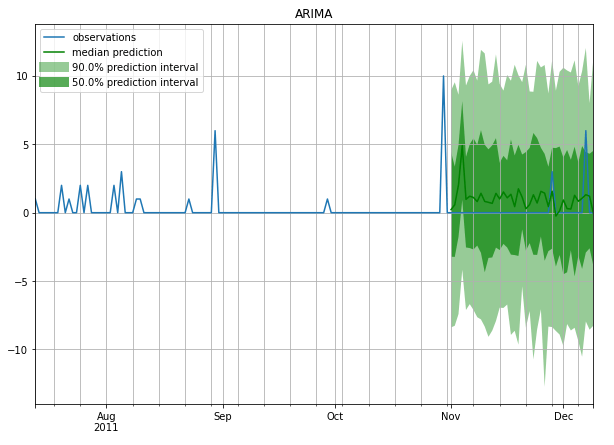The image size is (614, 445).
Task: Click the blue observations line sample in legend
Action: 54,38
